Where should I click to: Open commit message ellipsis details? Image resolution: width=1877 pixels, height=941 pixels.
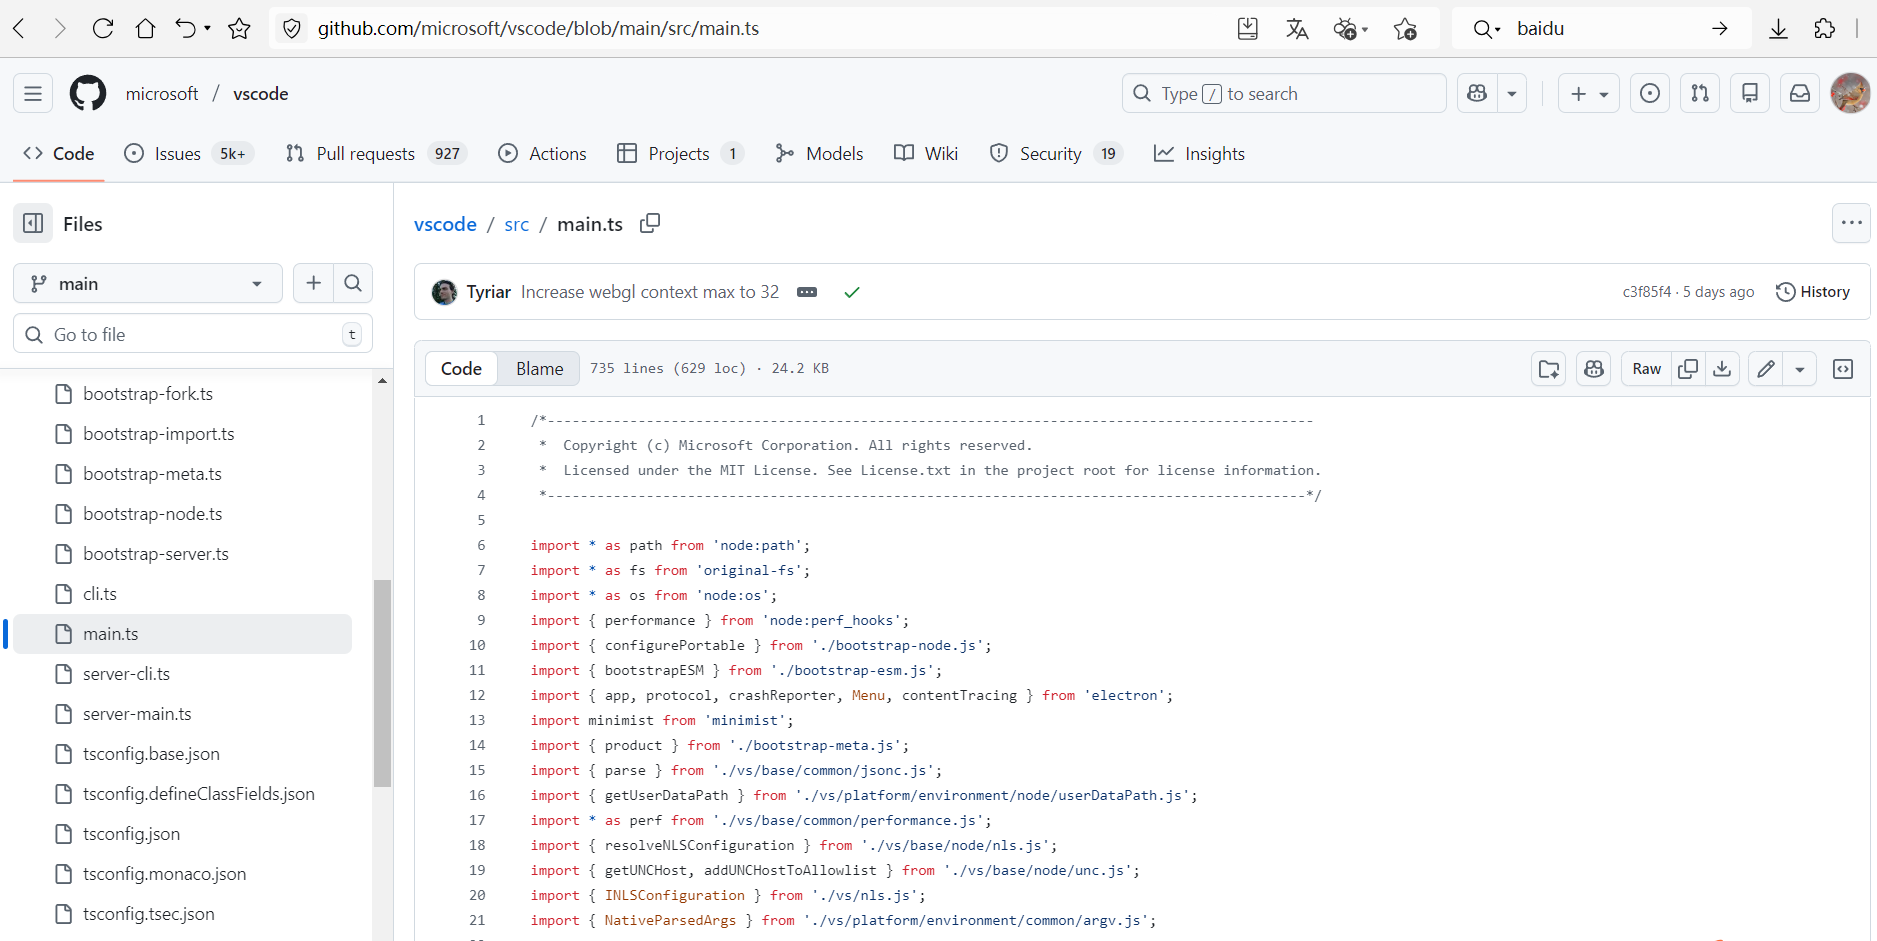click(x=807, y=292)
